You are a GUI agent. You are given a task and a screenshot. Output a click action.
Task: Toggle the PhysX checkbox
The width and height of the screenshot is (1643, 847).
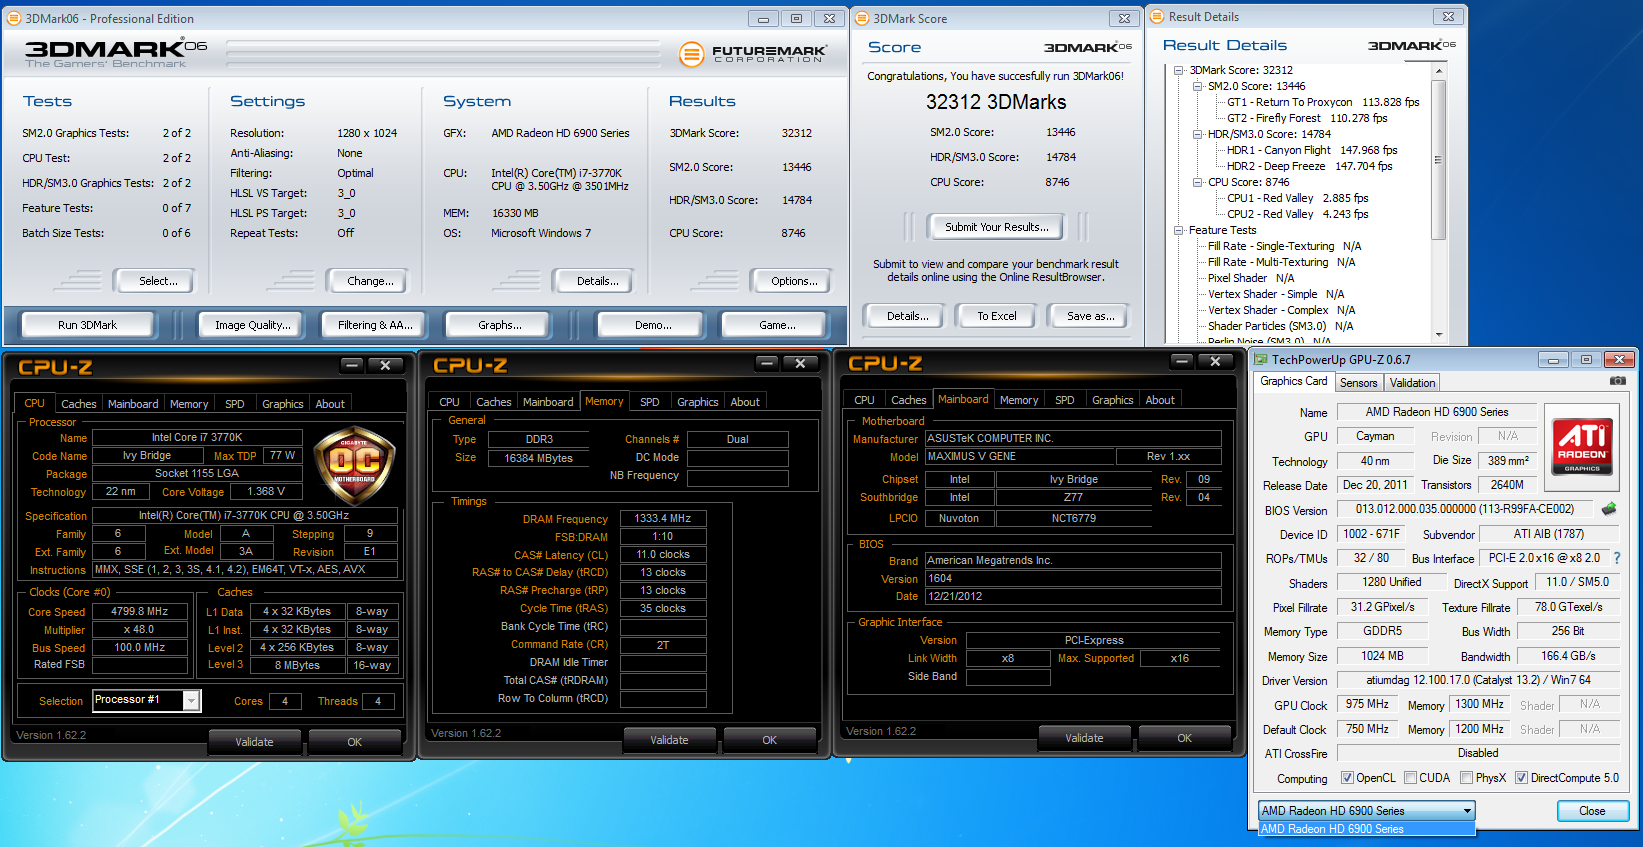tap(1466, 778)
